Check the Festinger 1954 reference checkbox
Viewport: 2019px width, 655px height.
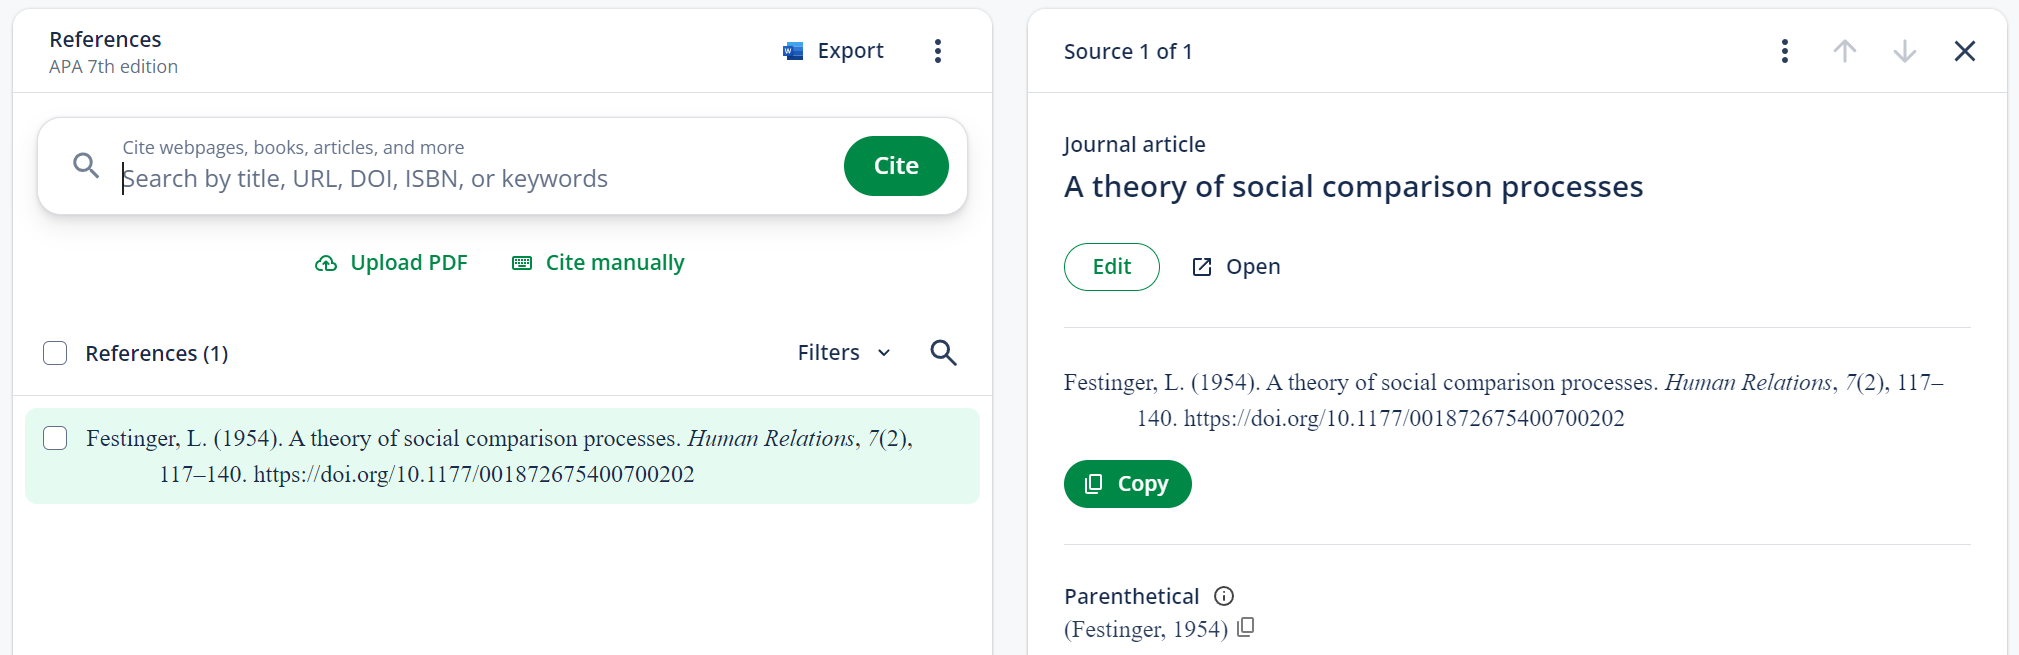[55, 438]
